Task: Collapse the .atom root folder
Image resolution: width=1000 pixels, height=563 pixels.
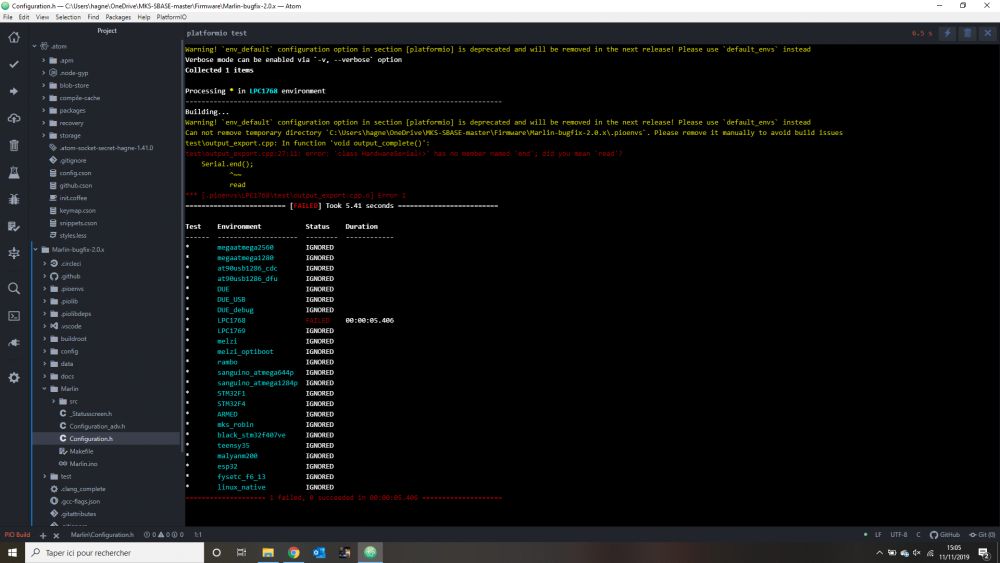Action: (34, 47)
